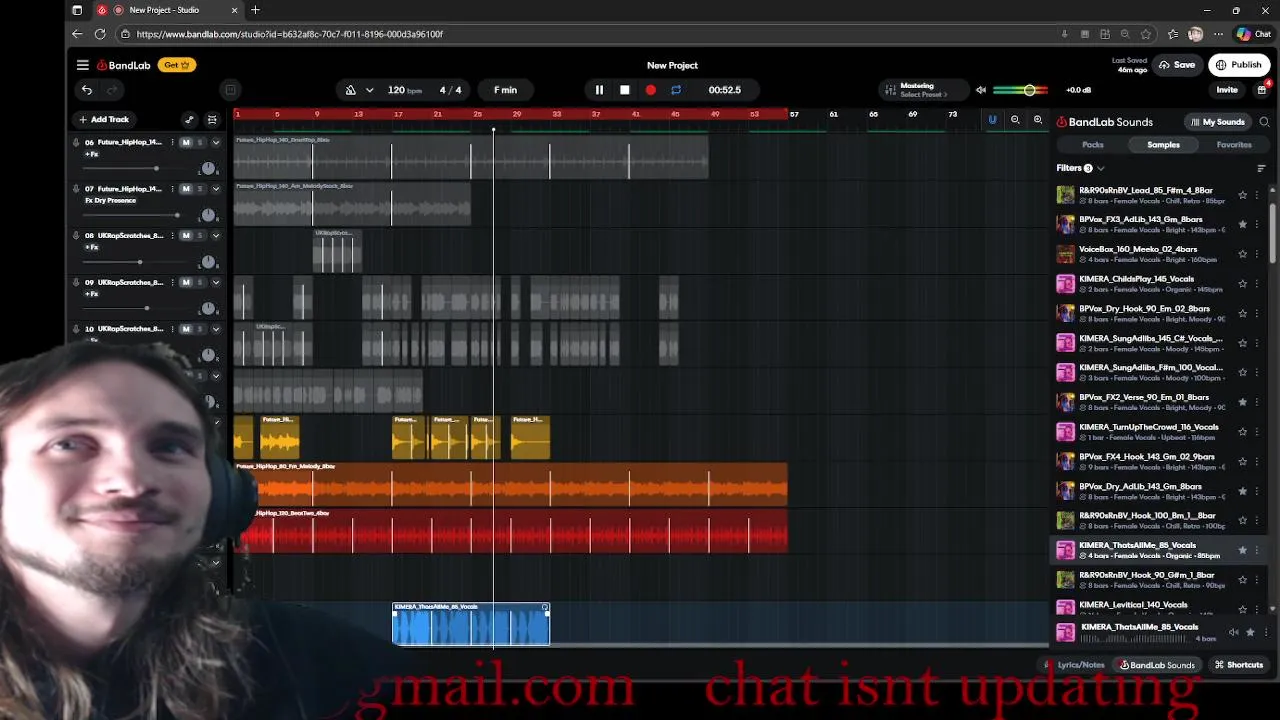The image size is (1280, 720).
Task: Toggle the metronome icon
Action: point(350,90)
